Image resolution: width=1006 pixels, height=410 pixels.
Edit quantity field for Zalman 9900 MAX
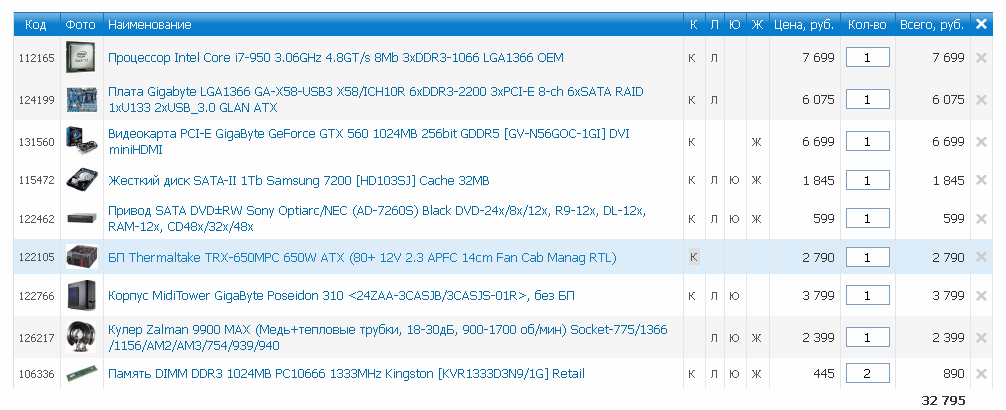click(867, 337)
